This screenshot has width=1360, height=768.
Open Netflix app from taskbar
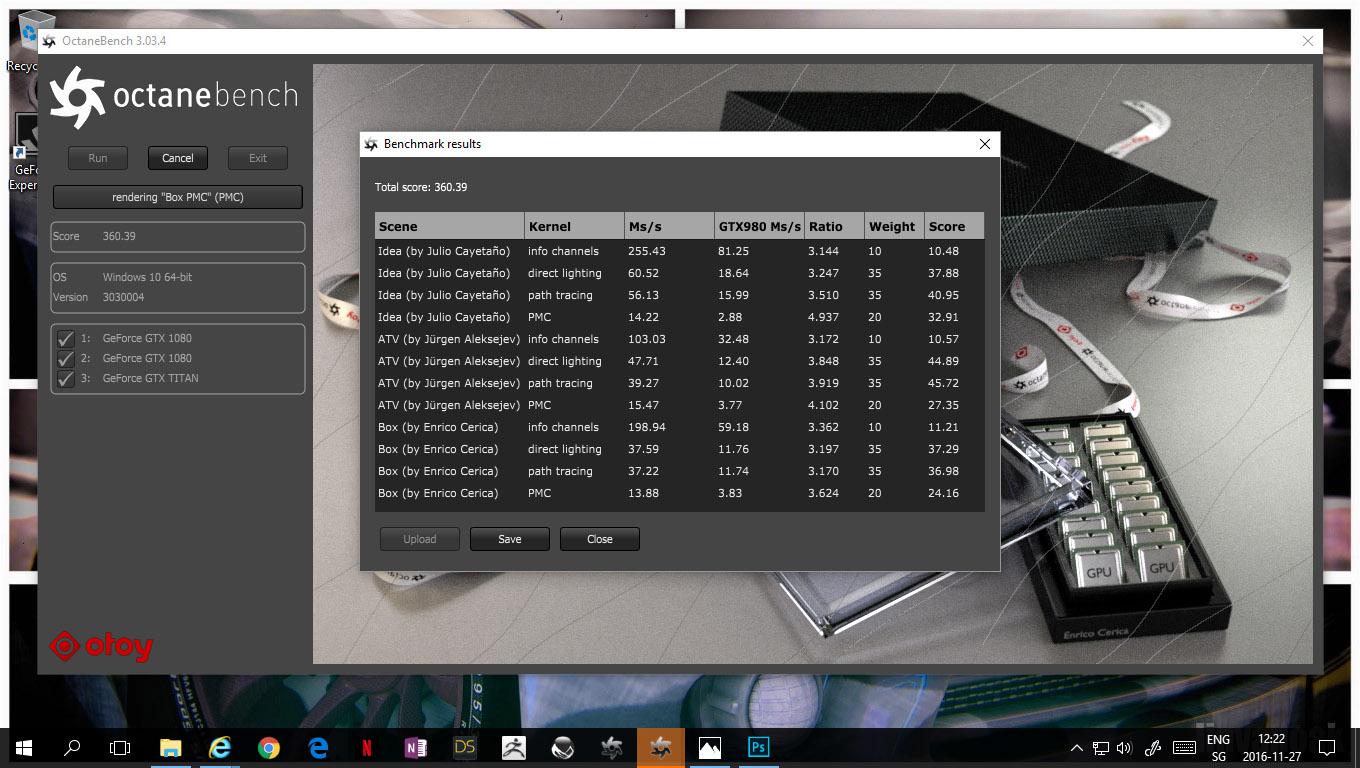click(367, 747)
